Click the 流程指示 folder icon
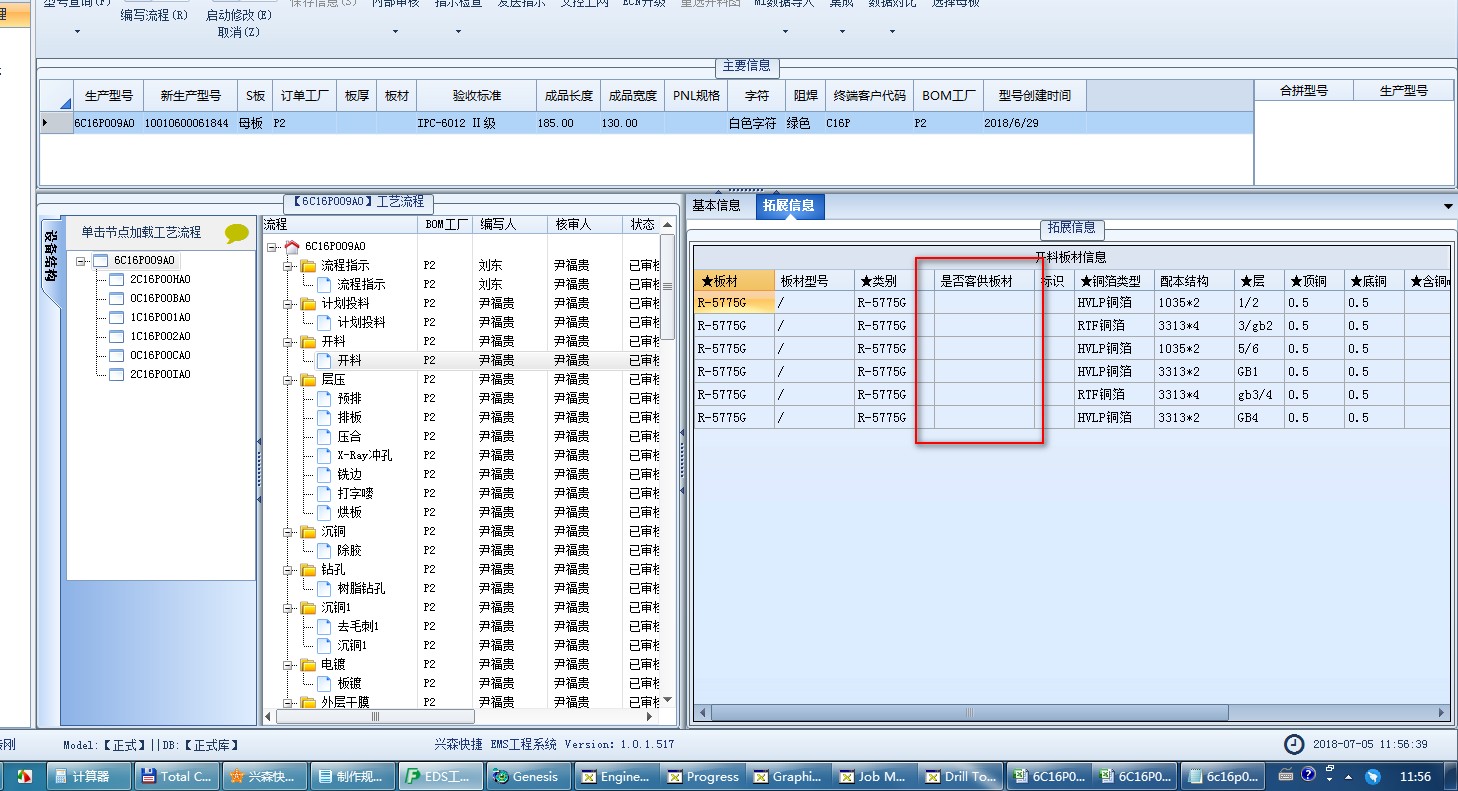The image size is (1458, 791). [309, 265]
